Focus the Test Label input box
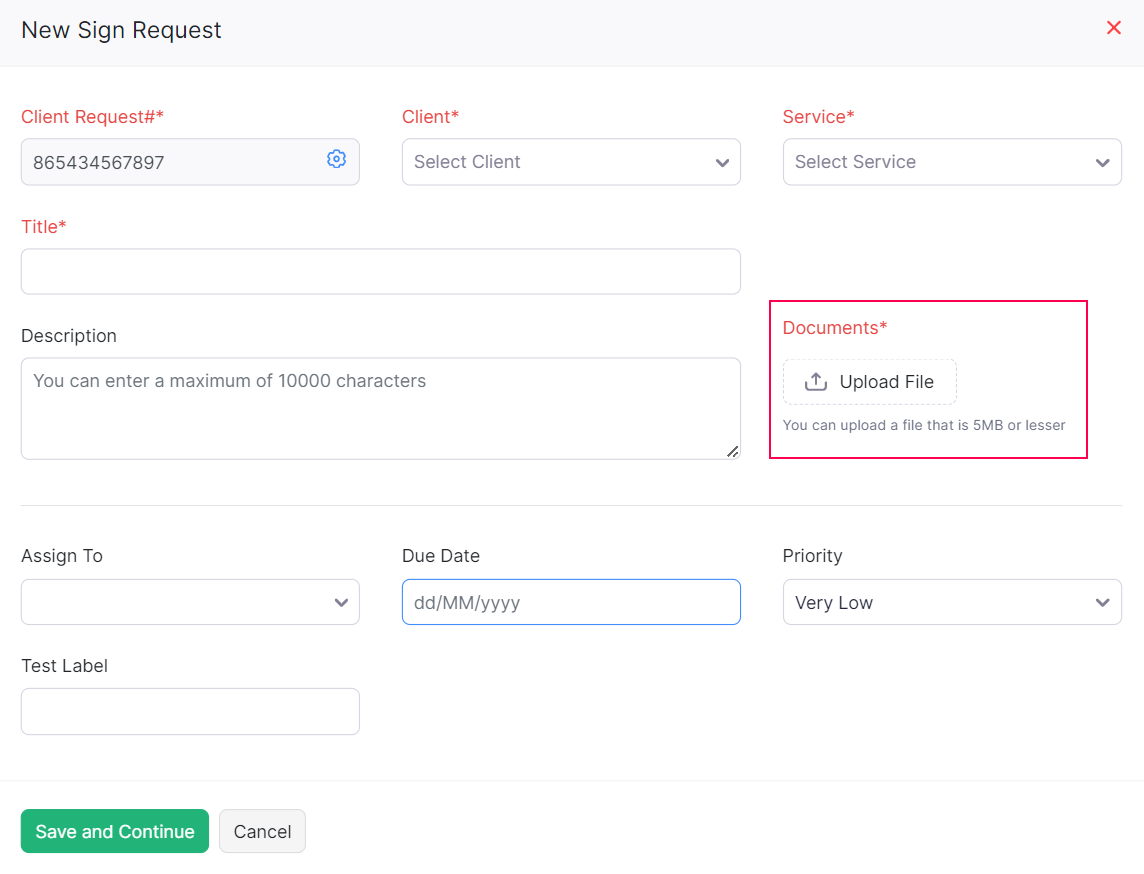Image resolution: width=1144 pixels, height=874 pixels. tap(190, 711)
